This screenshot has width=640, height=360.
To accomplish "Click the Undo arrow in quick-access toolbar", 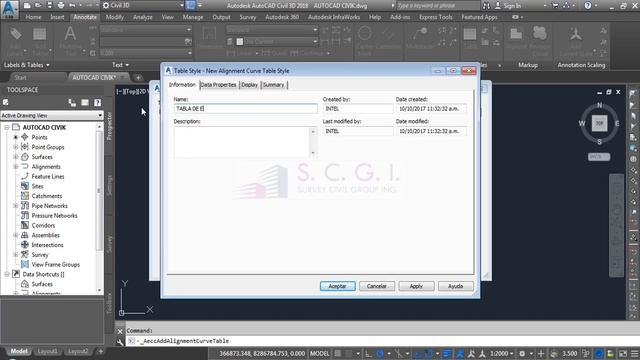I will pyautogui.click(x=72, y=6).
